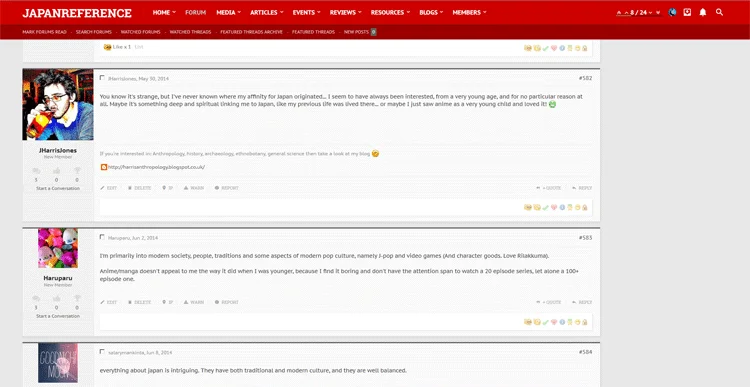This screenshot has height=387, width=750.
Task: Click the warning triangle Warn on post #583
Action: tap(186, 302)
